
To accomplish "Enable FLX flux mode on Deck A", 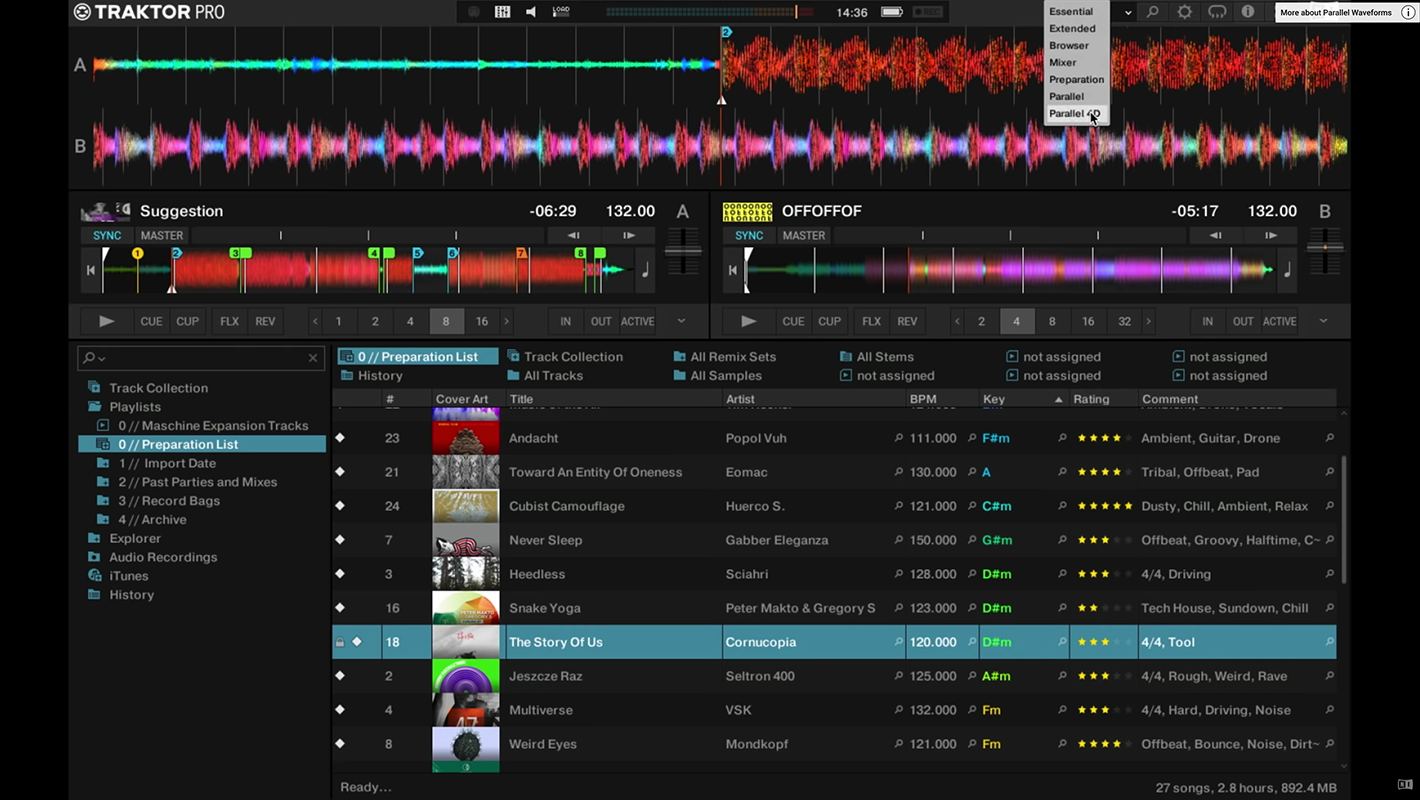I will click(x=229, y=321).
